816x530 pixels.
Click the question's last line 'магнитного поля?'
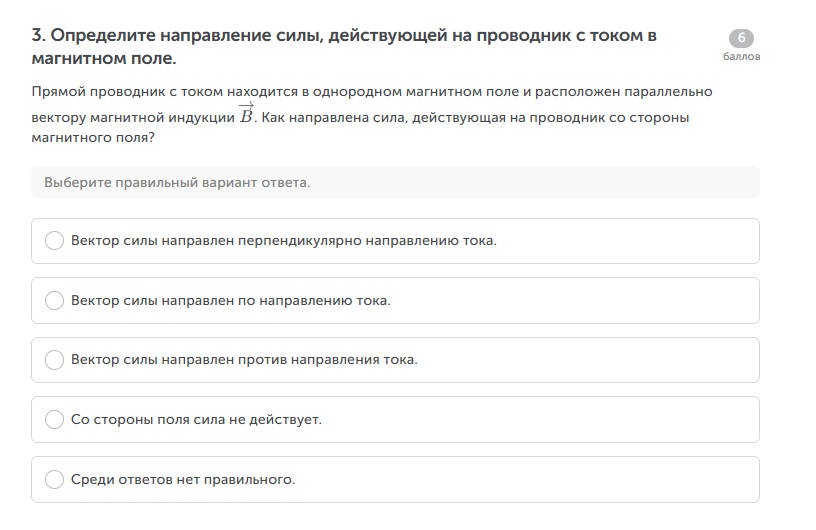[x=93, y=138]
